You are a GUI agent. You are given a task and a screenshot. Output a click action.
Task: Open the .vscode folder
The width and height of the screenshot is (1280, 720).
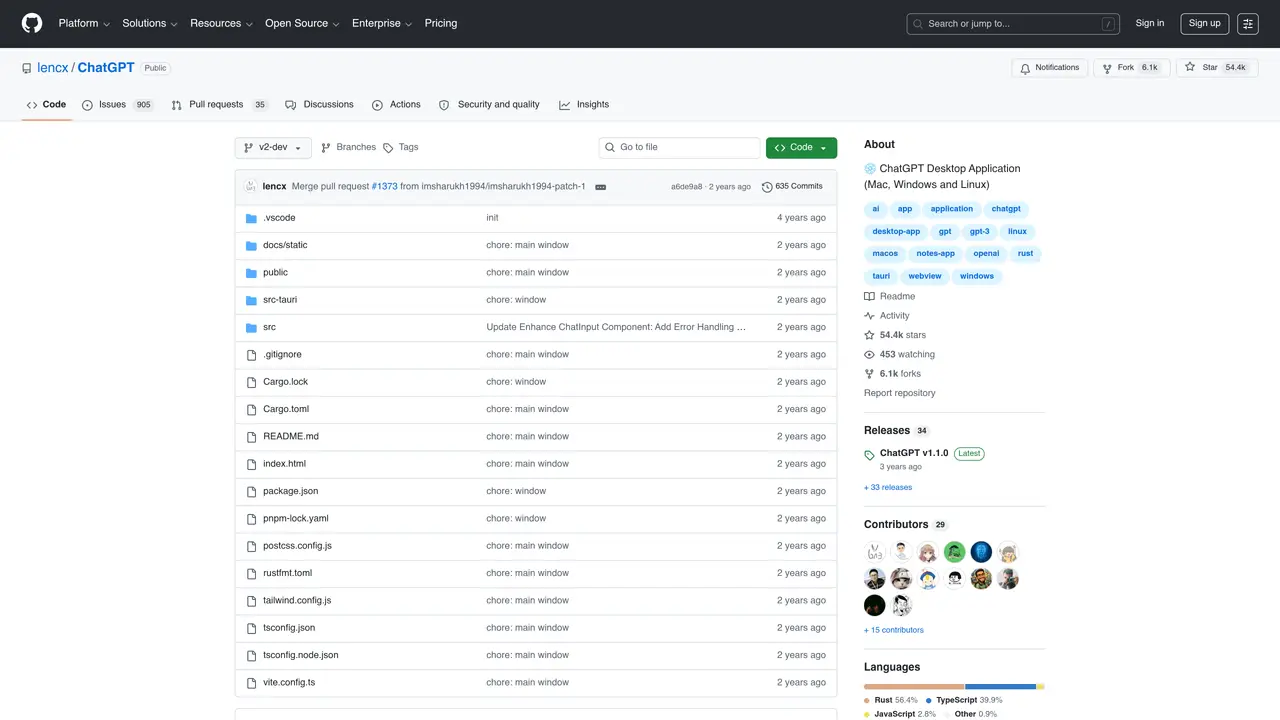pyautogui.click(x=279, y=218)
